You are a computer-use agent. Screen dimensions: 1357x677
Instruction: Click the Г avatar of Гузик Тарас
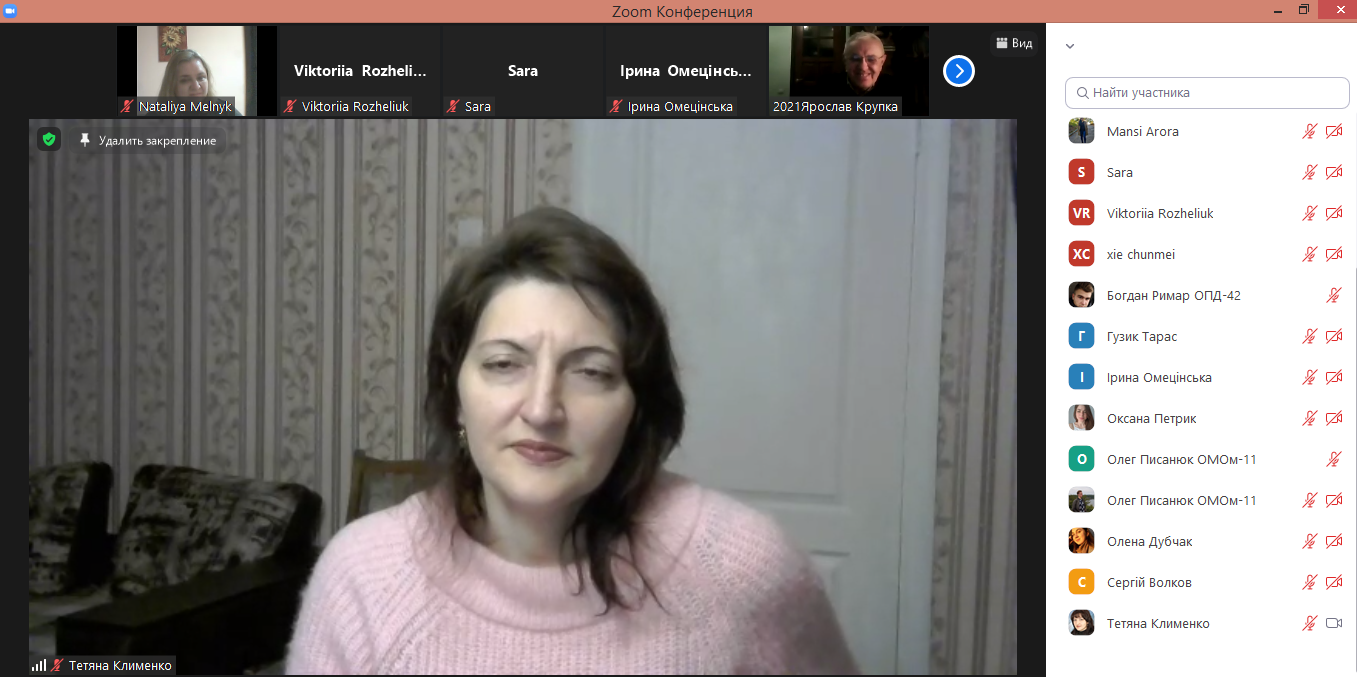(x=1081, y=336)
